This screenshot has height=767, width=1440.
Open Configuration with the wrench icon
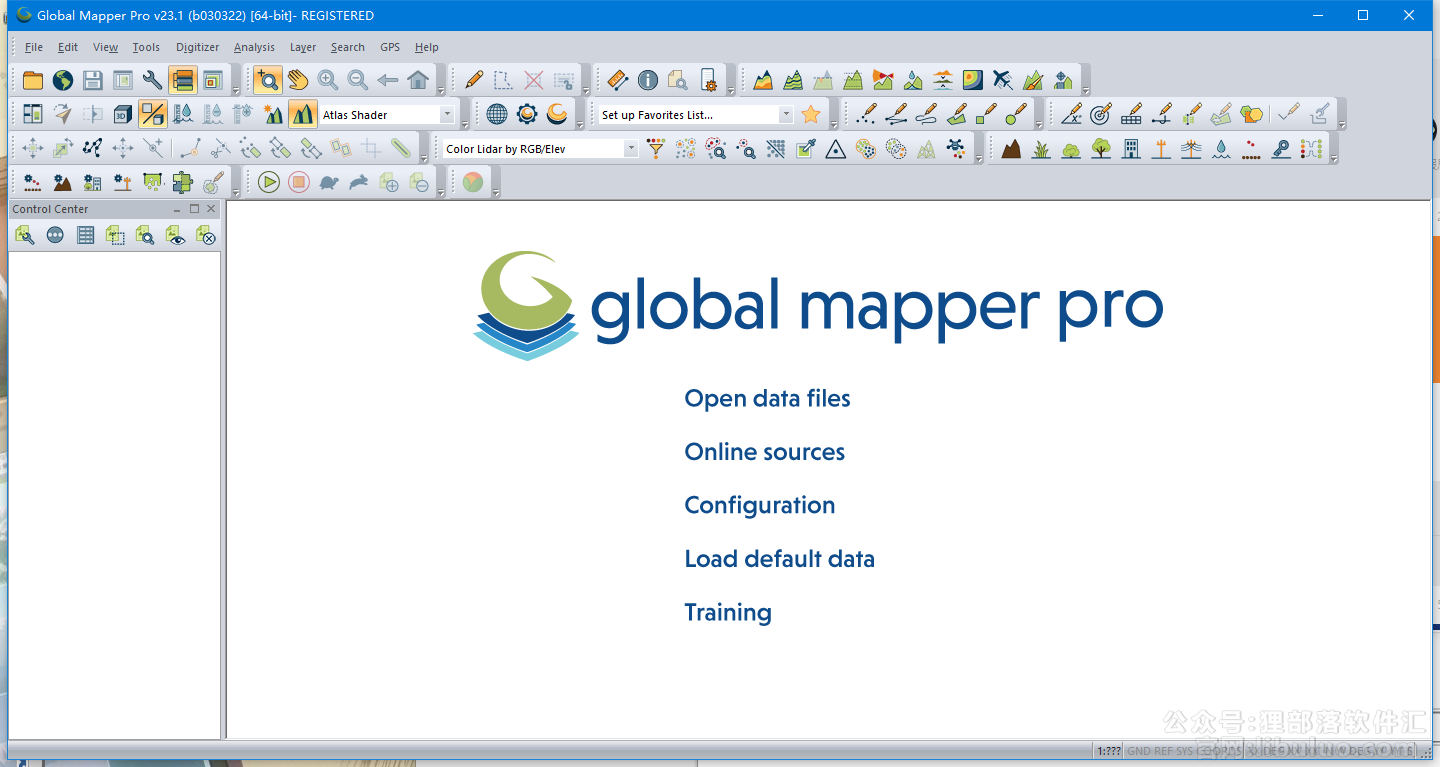click(153, 80)
